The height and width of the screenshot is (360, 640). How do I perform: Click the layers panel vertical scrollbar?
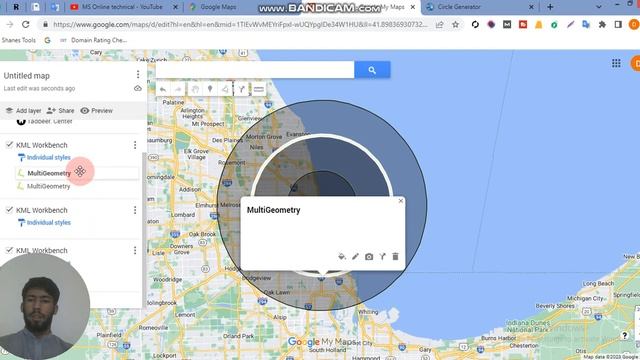(x=144, y=229)
